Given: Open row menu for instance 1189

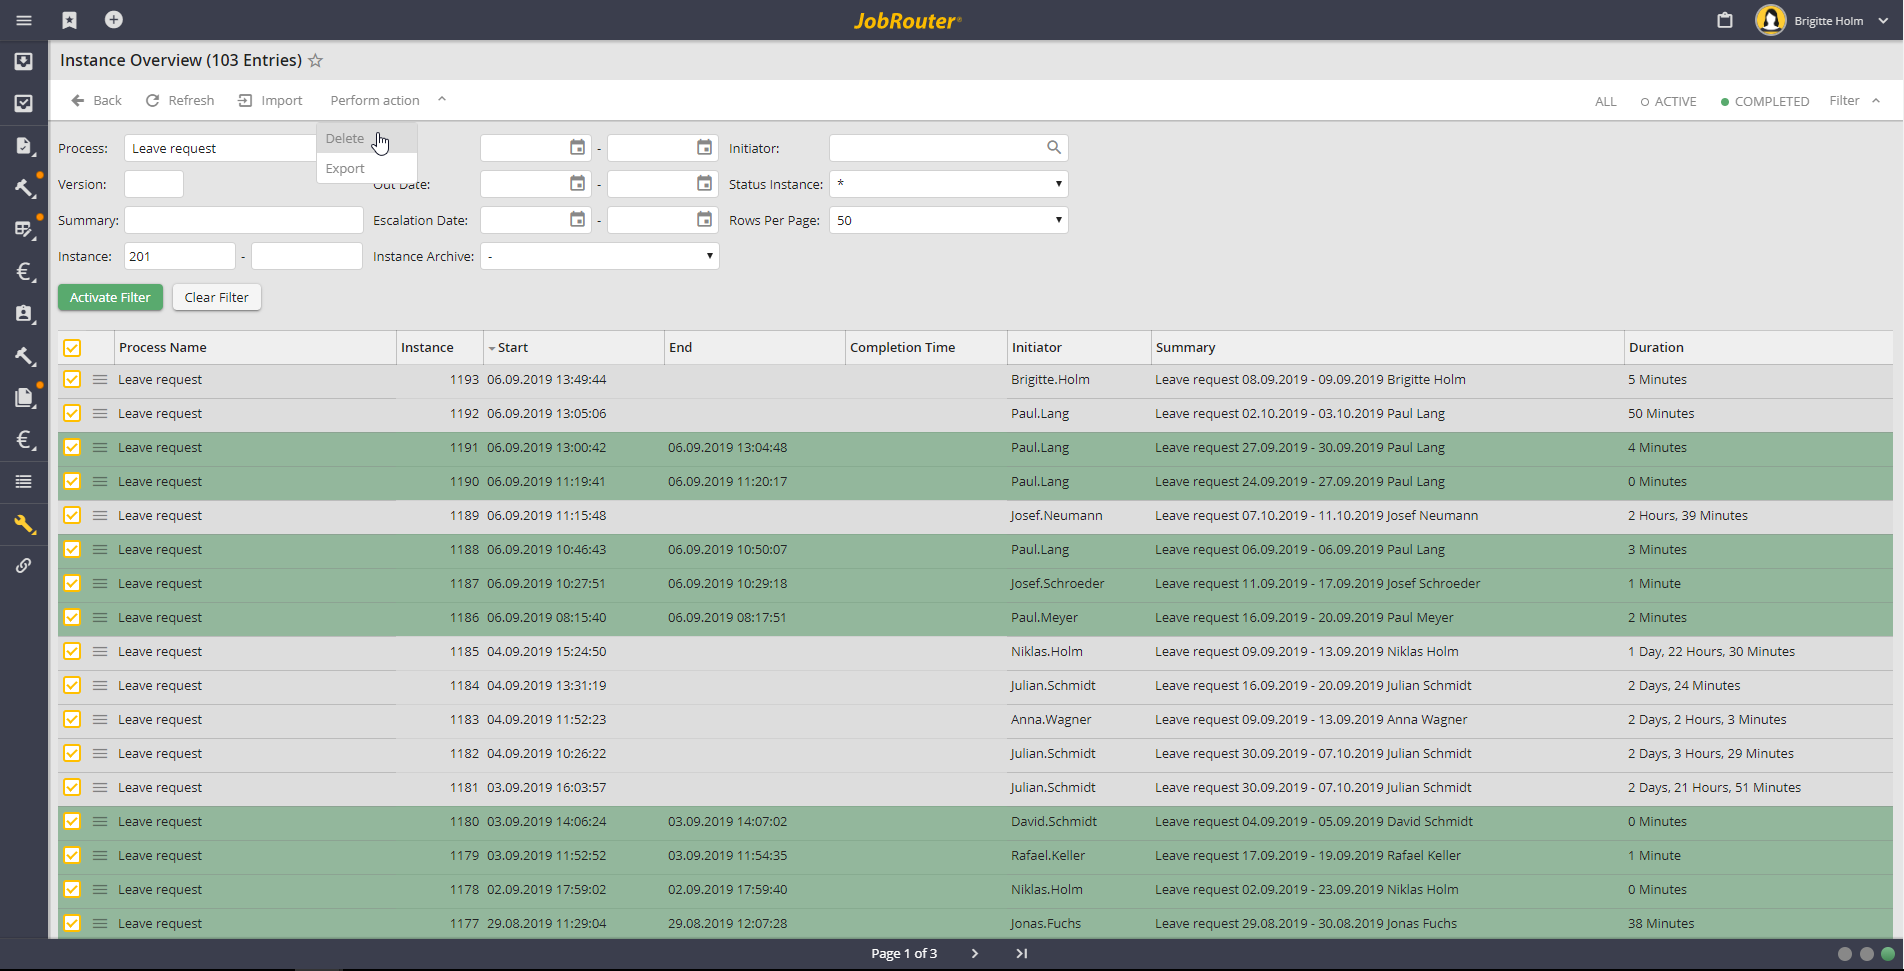Looking at the screenshot, I should tap(100, 516).
